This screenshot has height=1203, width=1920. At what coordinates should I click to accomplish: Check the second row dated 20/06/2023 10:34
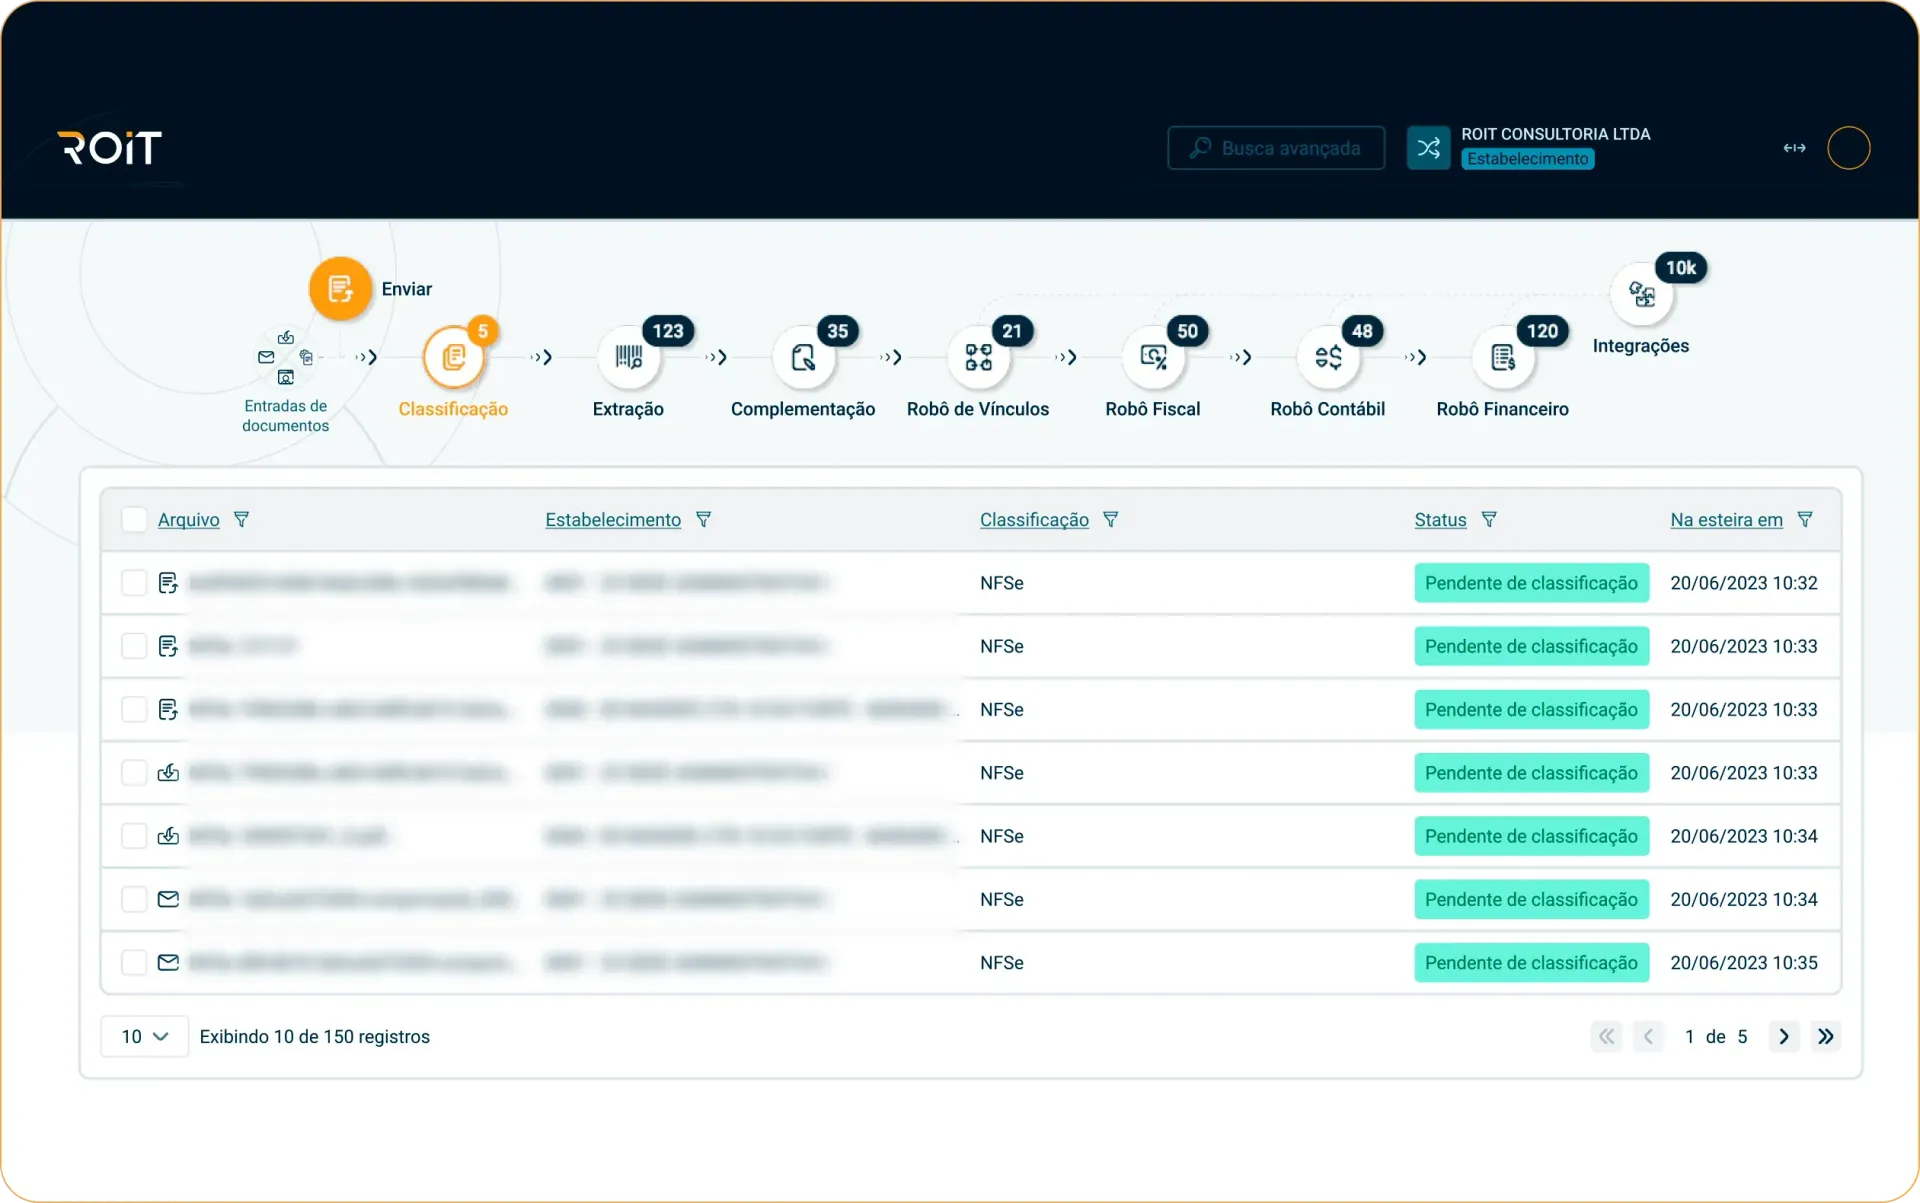pyautogui.click(x=134, y=899)
